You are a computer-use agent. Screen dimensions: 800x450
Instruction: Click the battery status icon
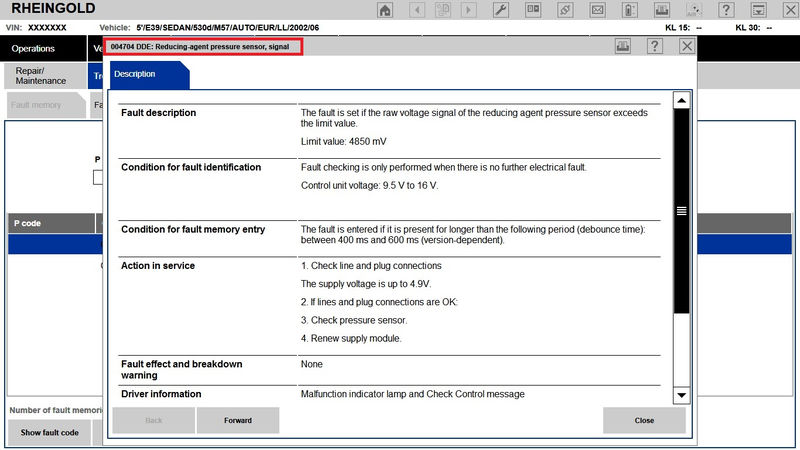coord(629,10)
